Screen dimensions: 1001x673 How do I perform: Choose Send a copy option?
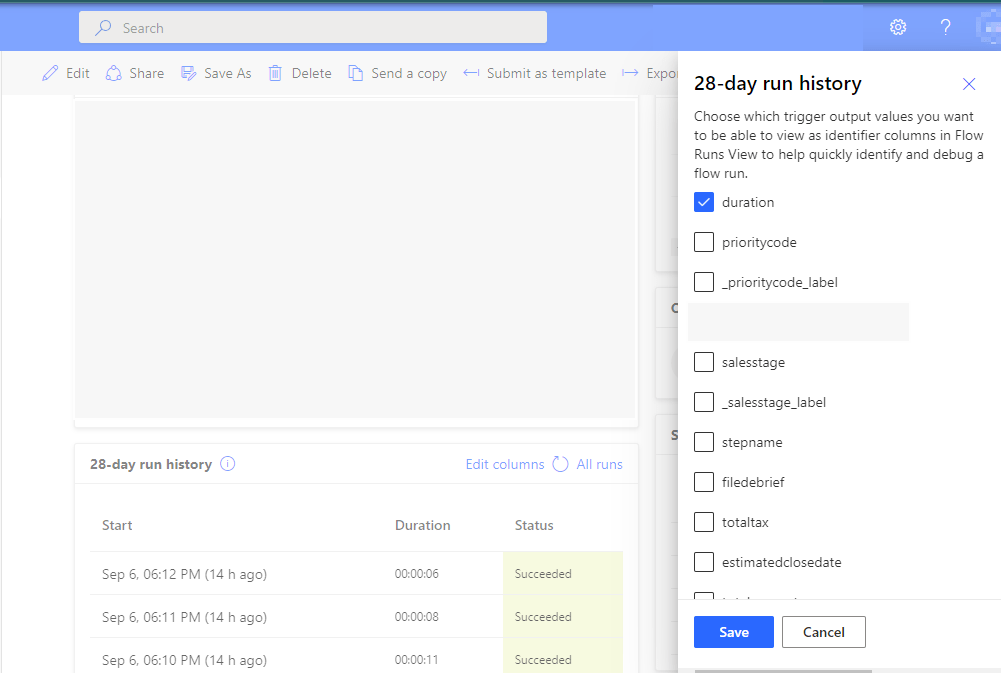click(x=397, y=73)
